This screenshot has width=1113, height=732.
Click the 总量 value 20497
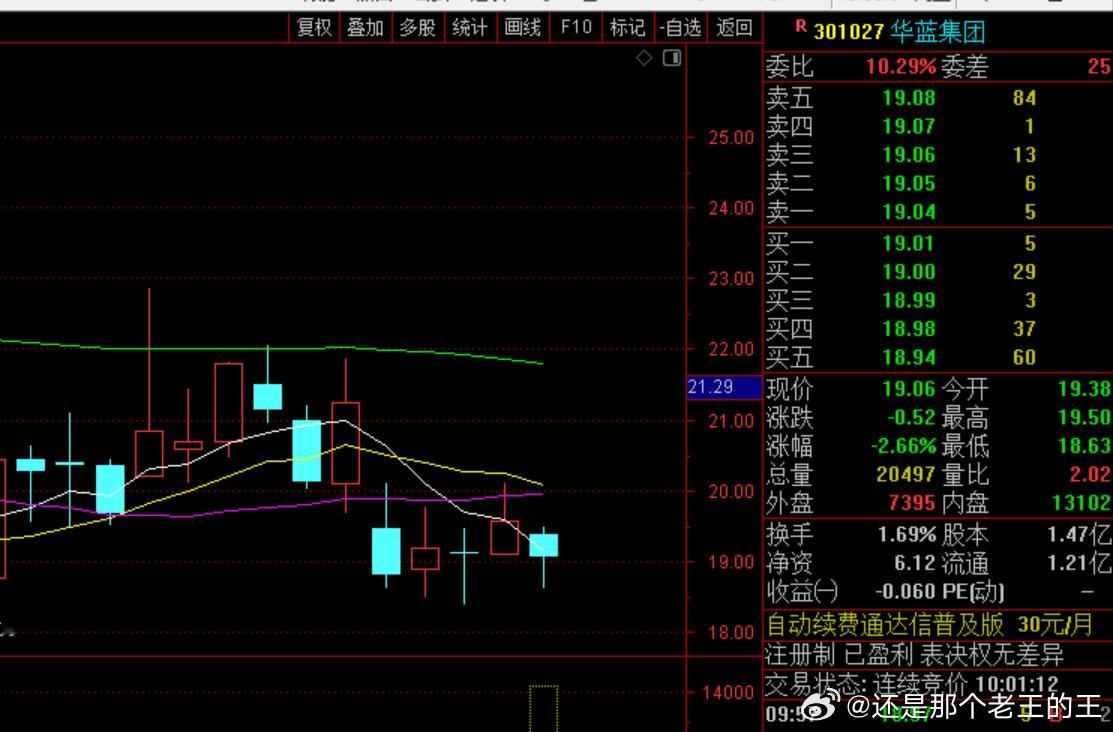pos(906,474)
